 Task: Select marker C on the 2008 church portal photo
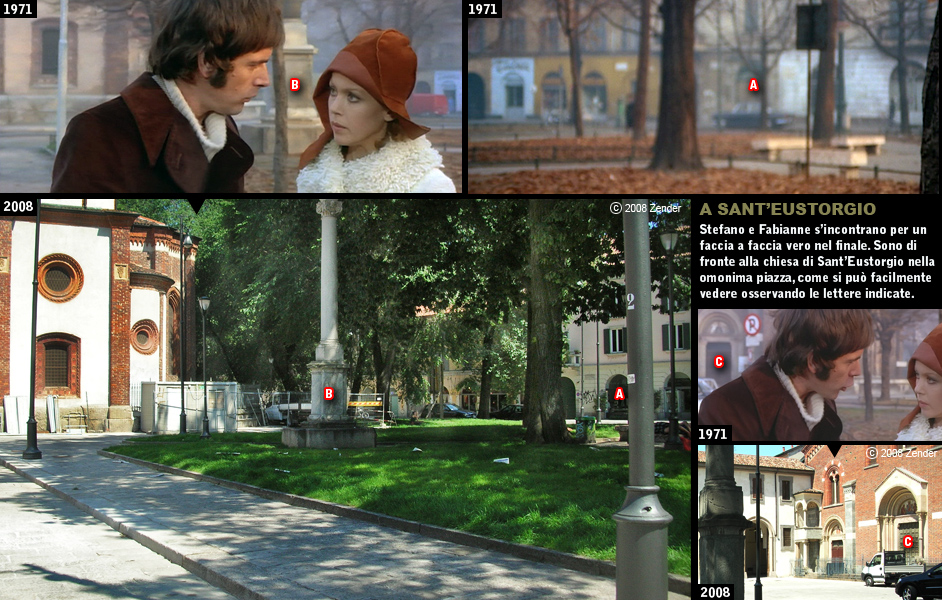[908, 542]
